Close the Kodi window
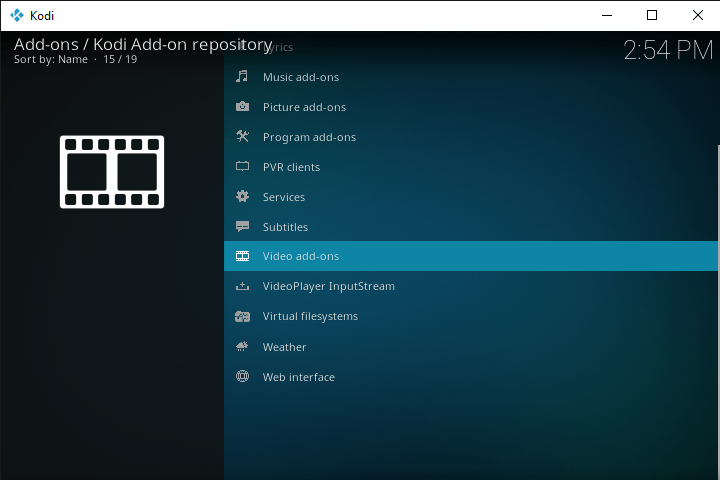This screenshot has width=720, height=480. coord(698,16)
